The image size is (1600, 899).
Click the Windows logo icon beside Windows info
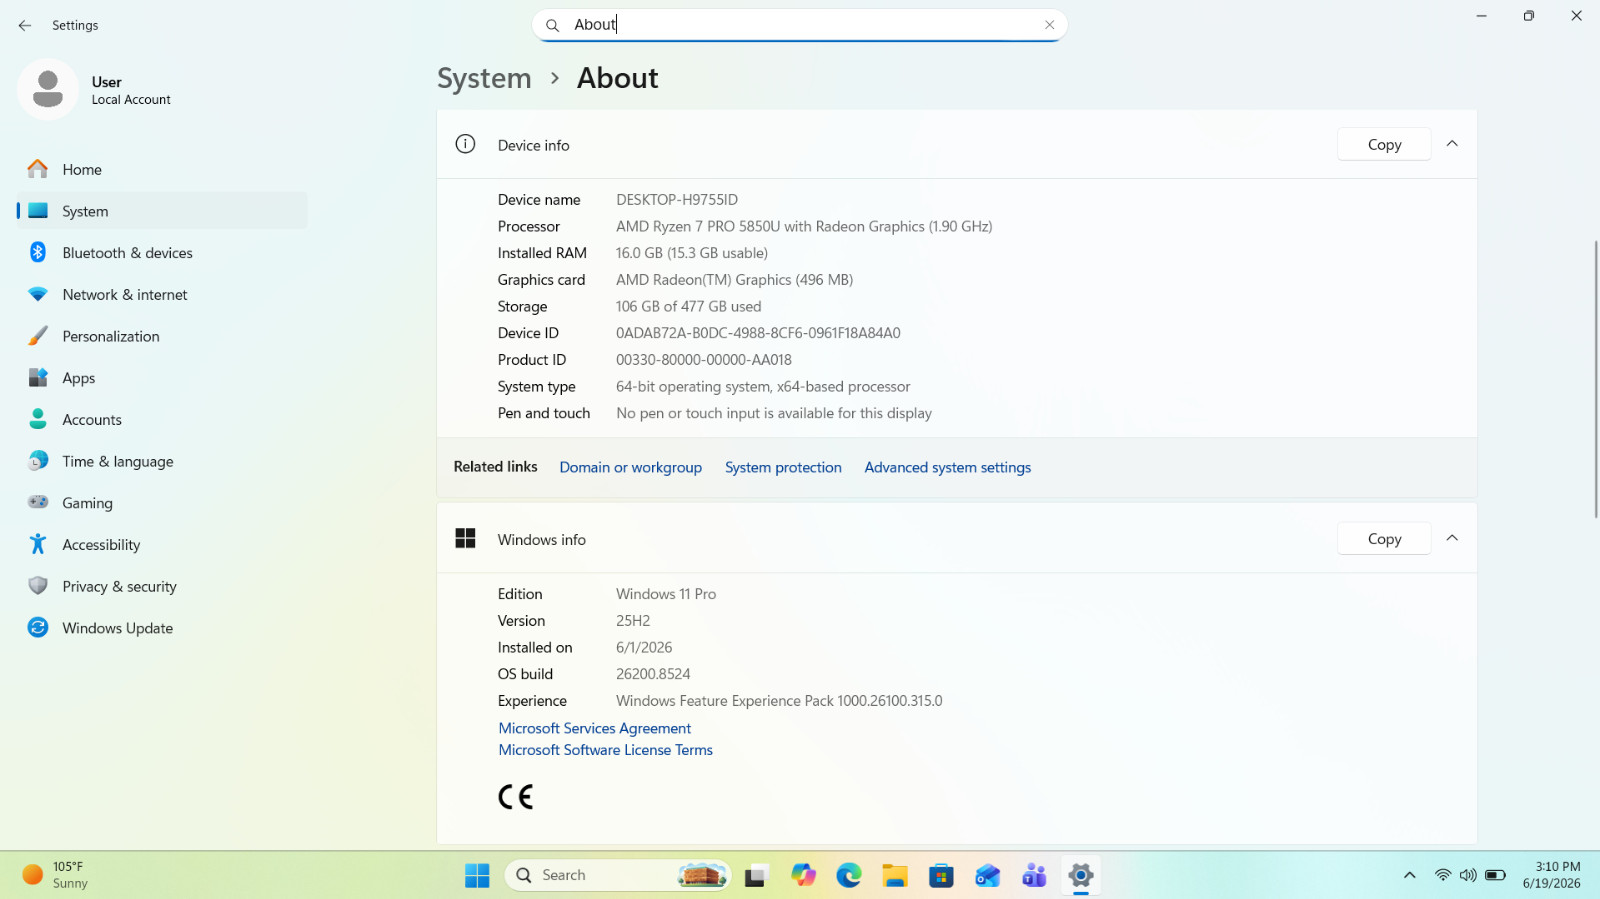(x=465, y=538)
